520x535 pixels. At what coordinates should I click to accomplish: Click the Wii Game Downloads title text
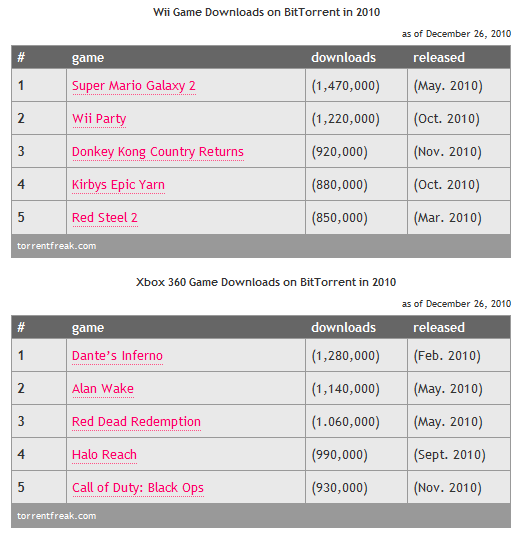(x=266, y=12)
